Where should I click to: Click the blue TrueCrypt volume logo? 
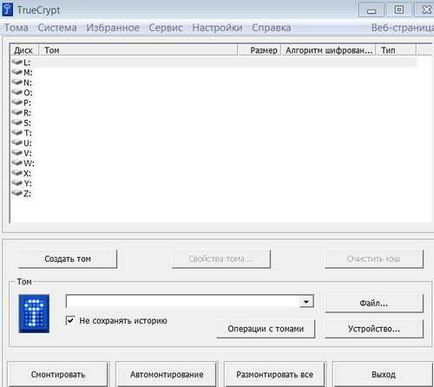point(34,313)
